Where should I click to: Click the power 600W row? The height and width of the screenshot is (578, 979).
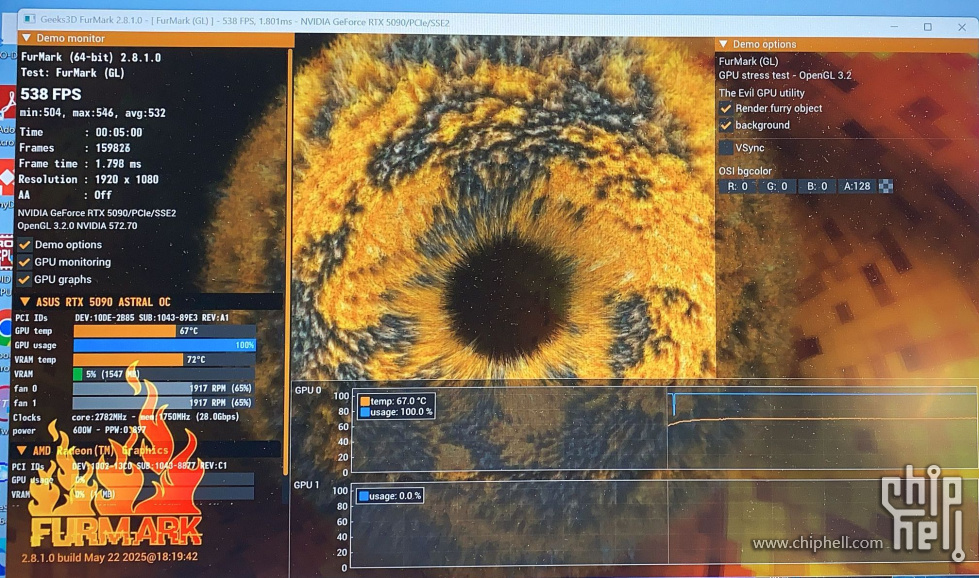(x=79, y=431)
